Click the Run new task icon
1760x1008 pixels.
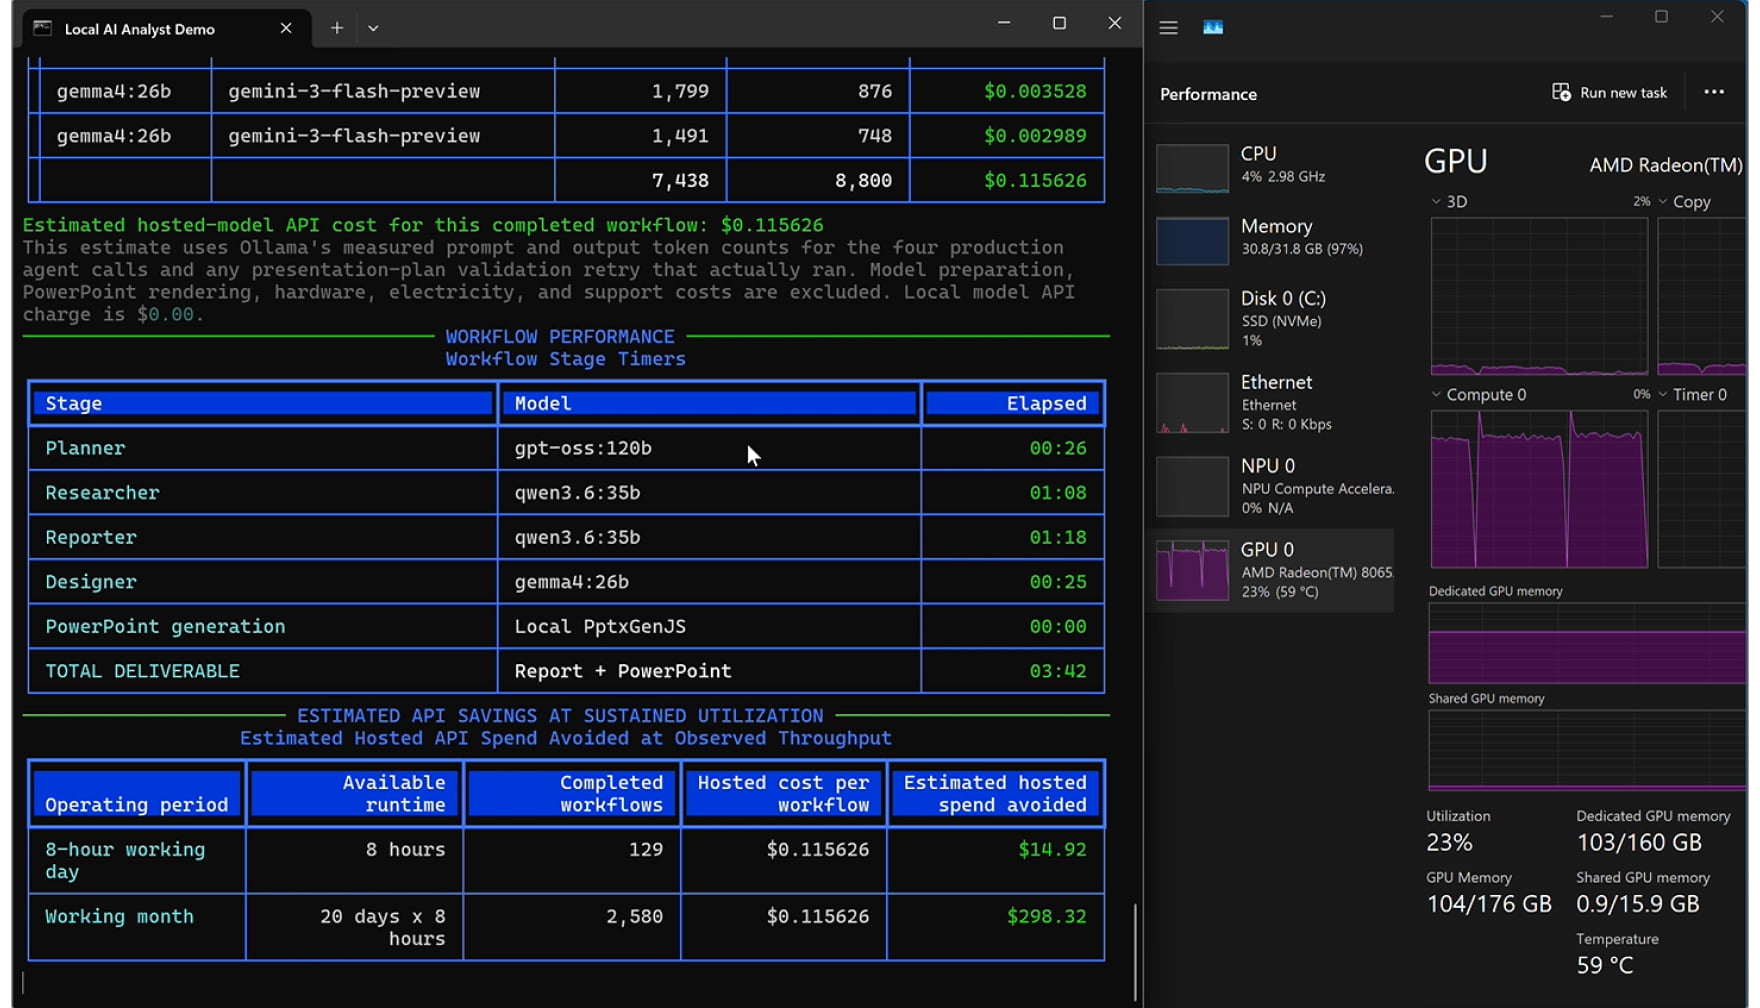tap(1561, 92)
